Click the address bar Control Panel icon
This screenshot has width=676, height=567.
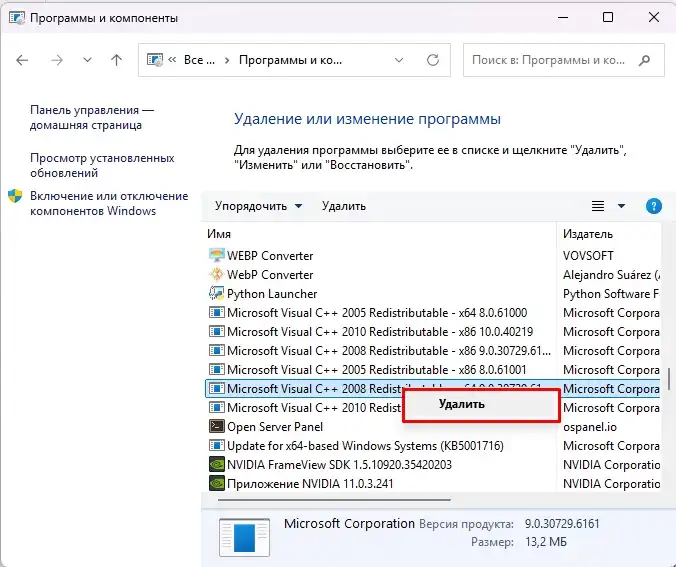click(x=155, y=60)
